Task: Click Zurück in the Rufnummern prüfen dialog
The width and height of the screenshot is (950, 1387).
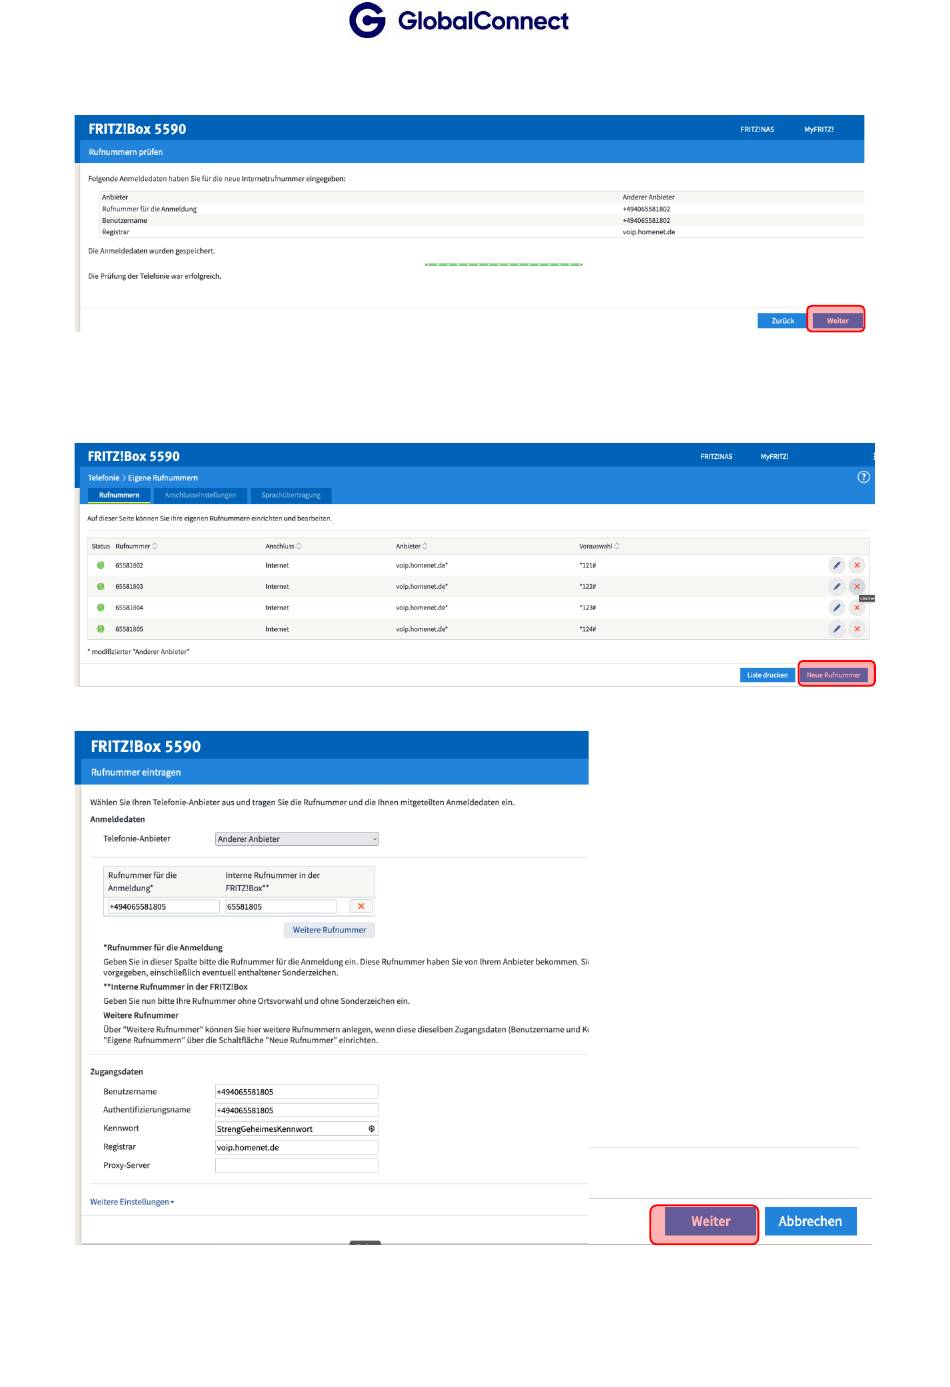Action: coord(782,321)
